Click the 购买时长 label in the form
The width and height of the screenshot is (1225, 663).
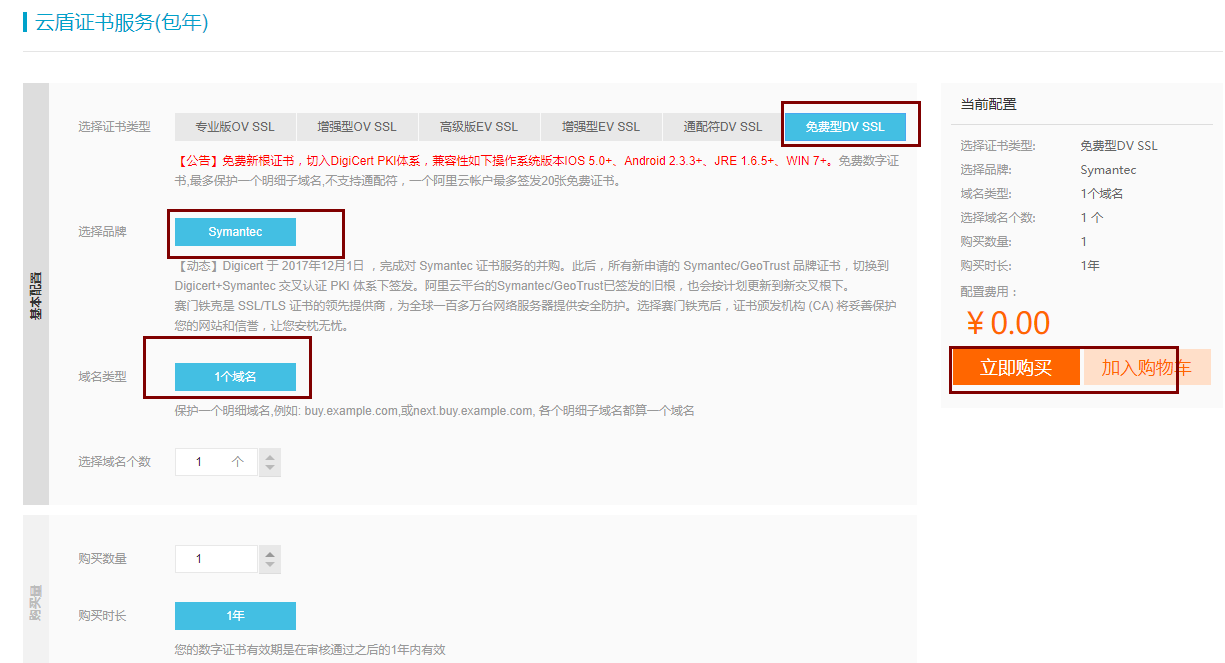coord(102,616)
